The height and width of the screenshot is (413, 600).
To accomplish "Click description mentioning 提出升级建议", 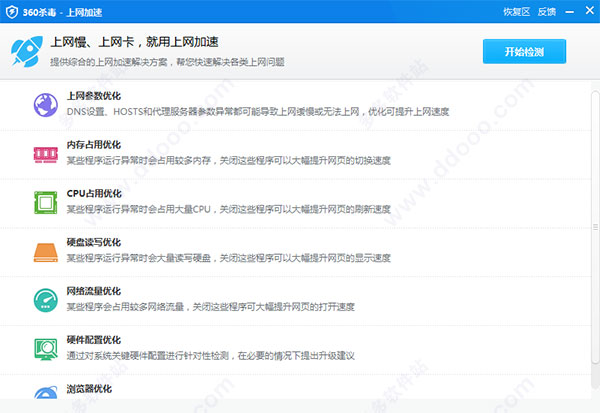I will pos(211,356).
